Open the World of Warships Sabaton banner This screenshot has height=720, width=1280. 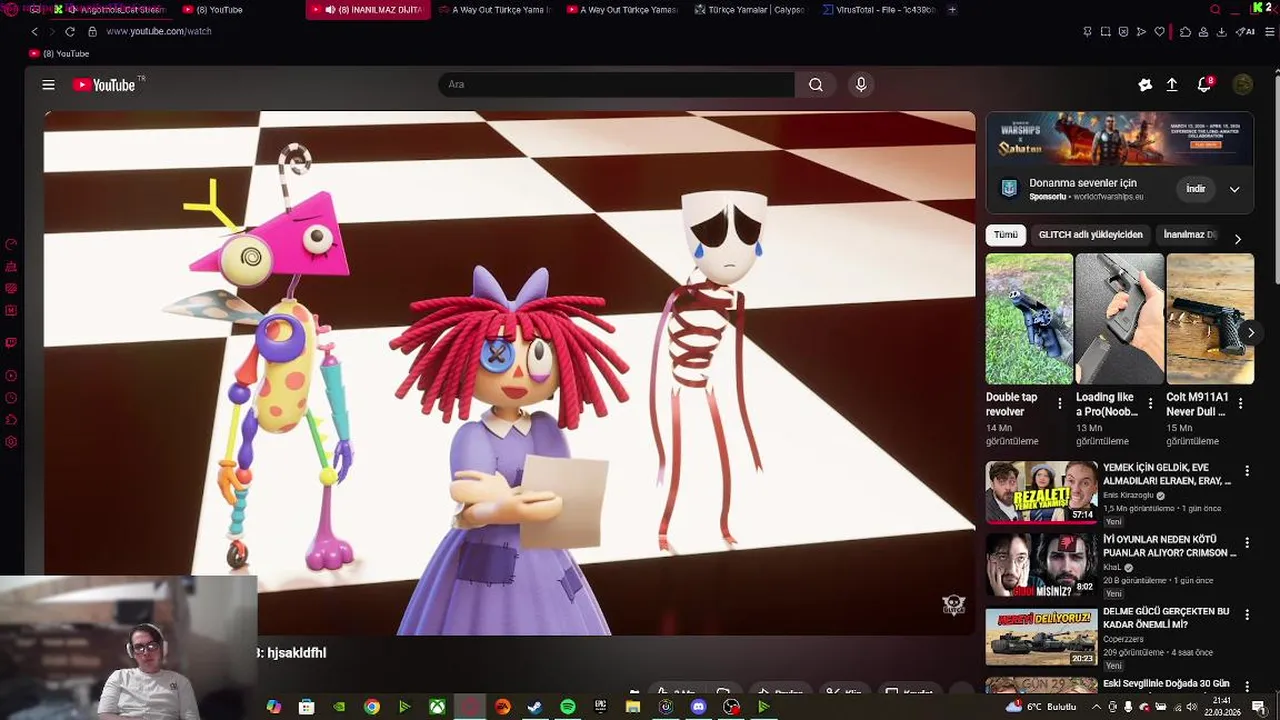pyautogui.click(x=1119, y=138)
